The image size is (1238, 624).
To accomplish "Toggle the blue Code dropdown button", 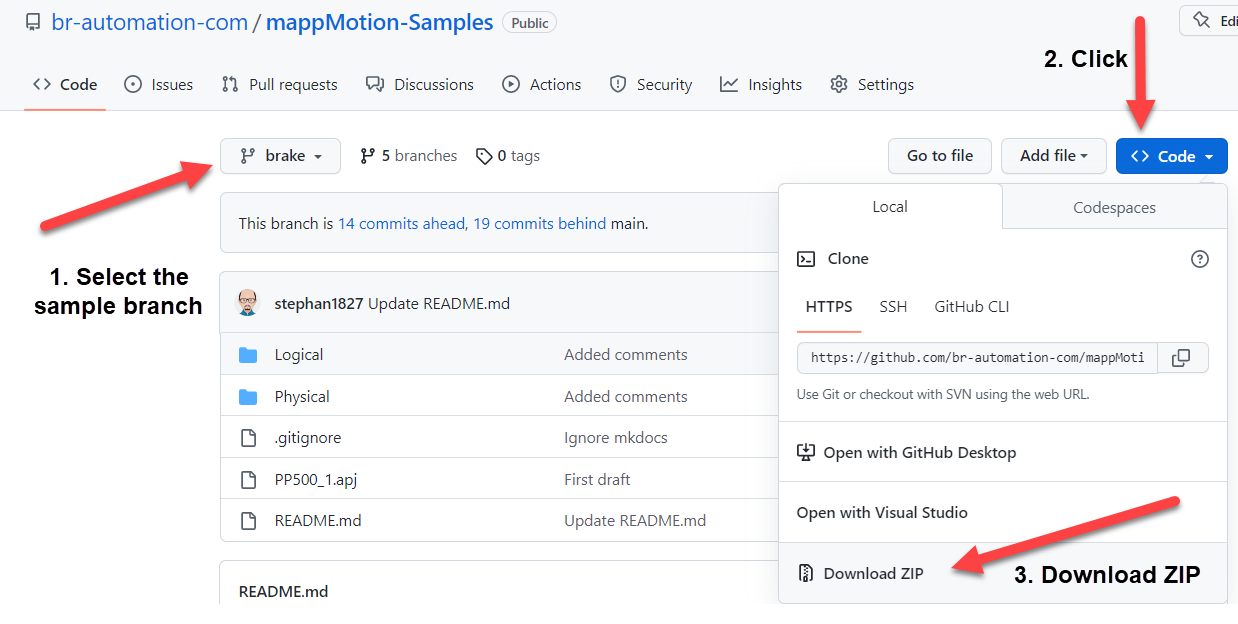I will pos(1172,156).
